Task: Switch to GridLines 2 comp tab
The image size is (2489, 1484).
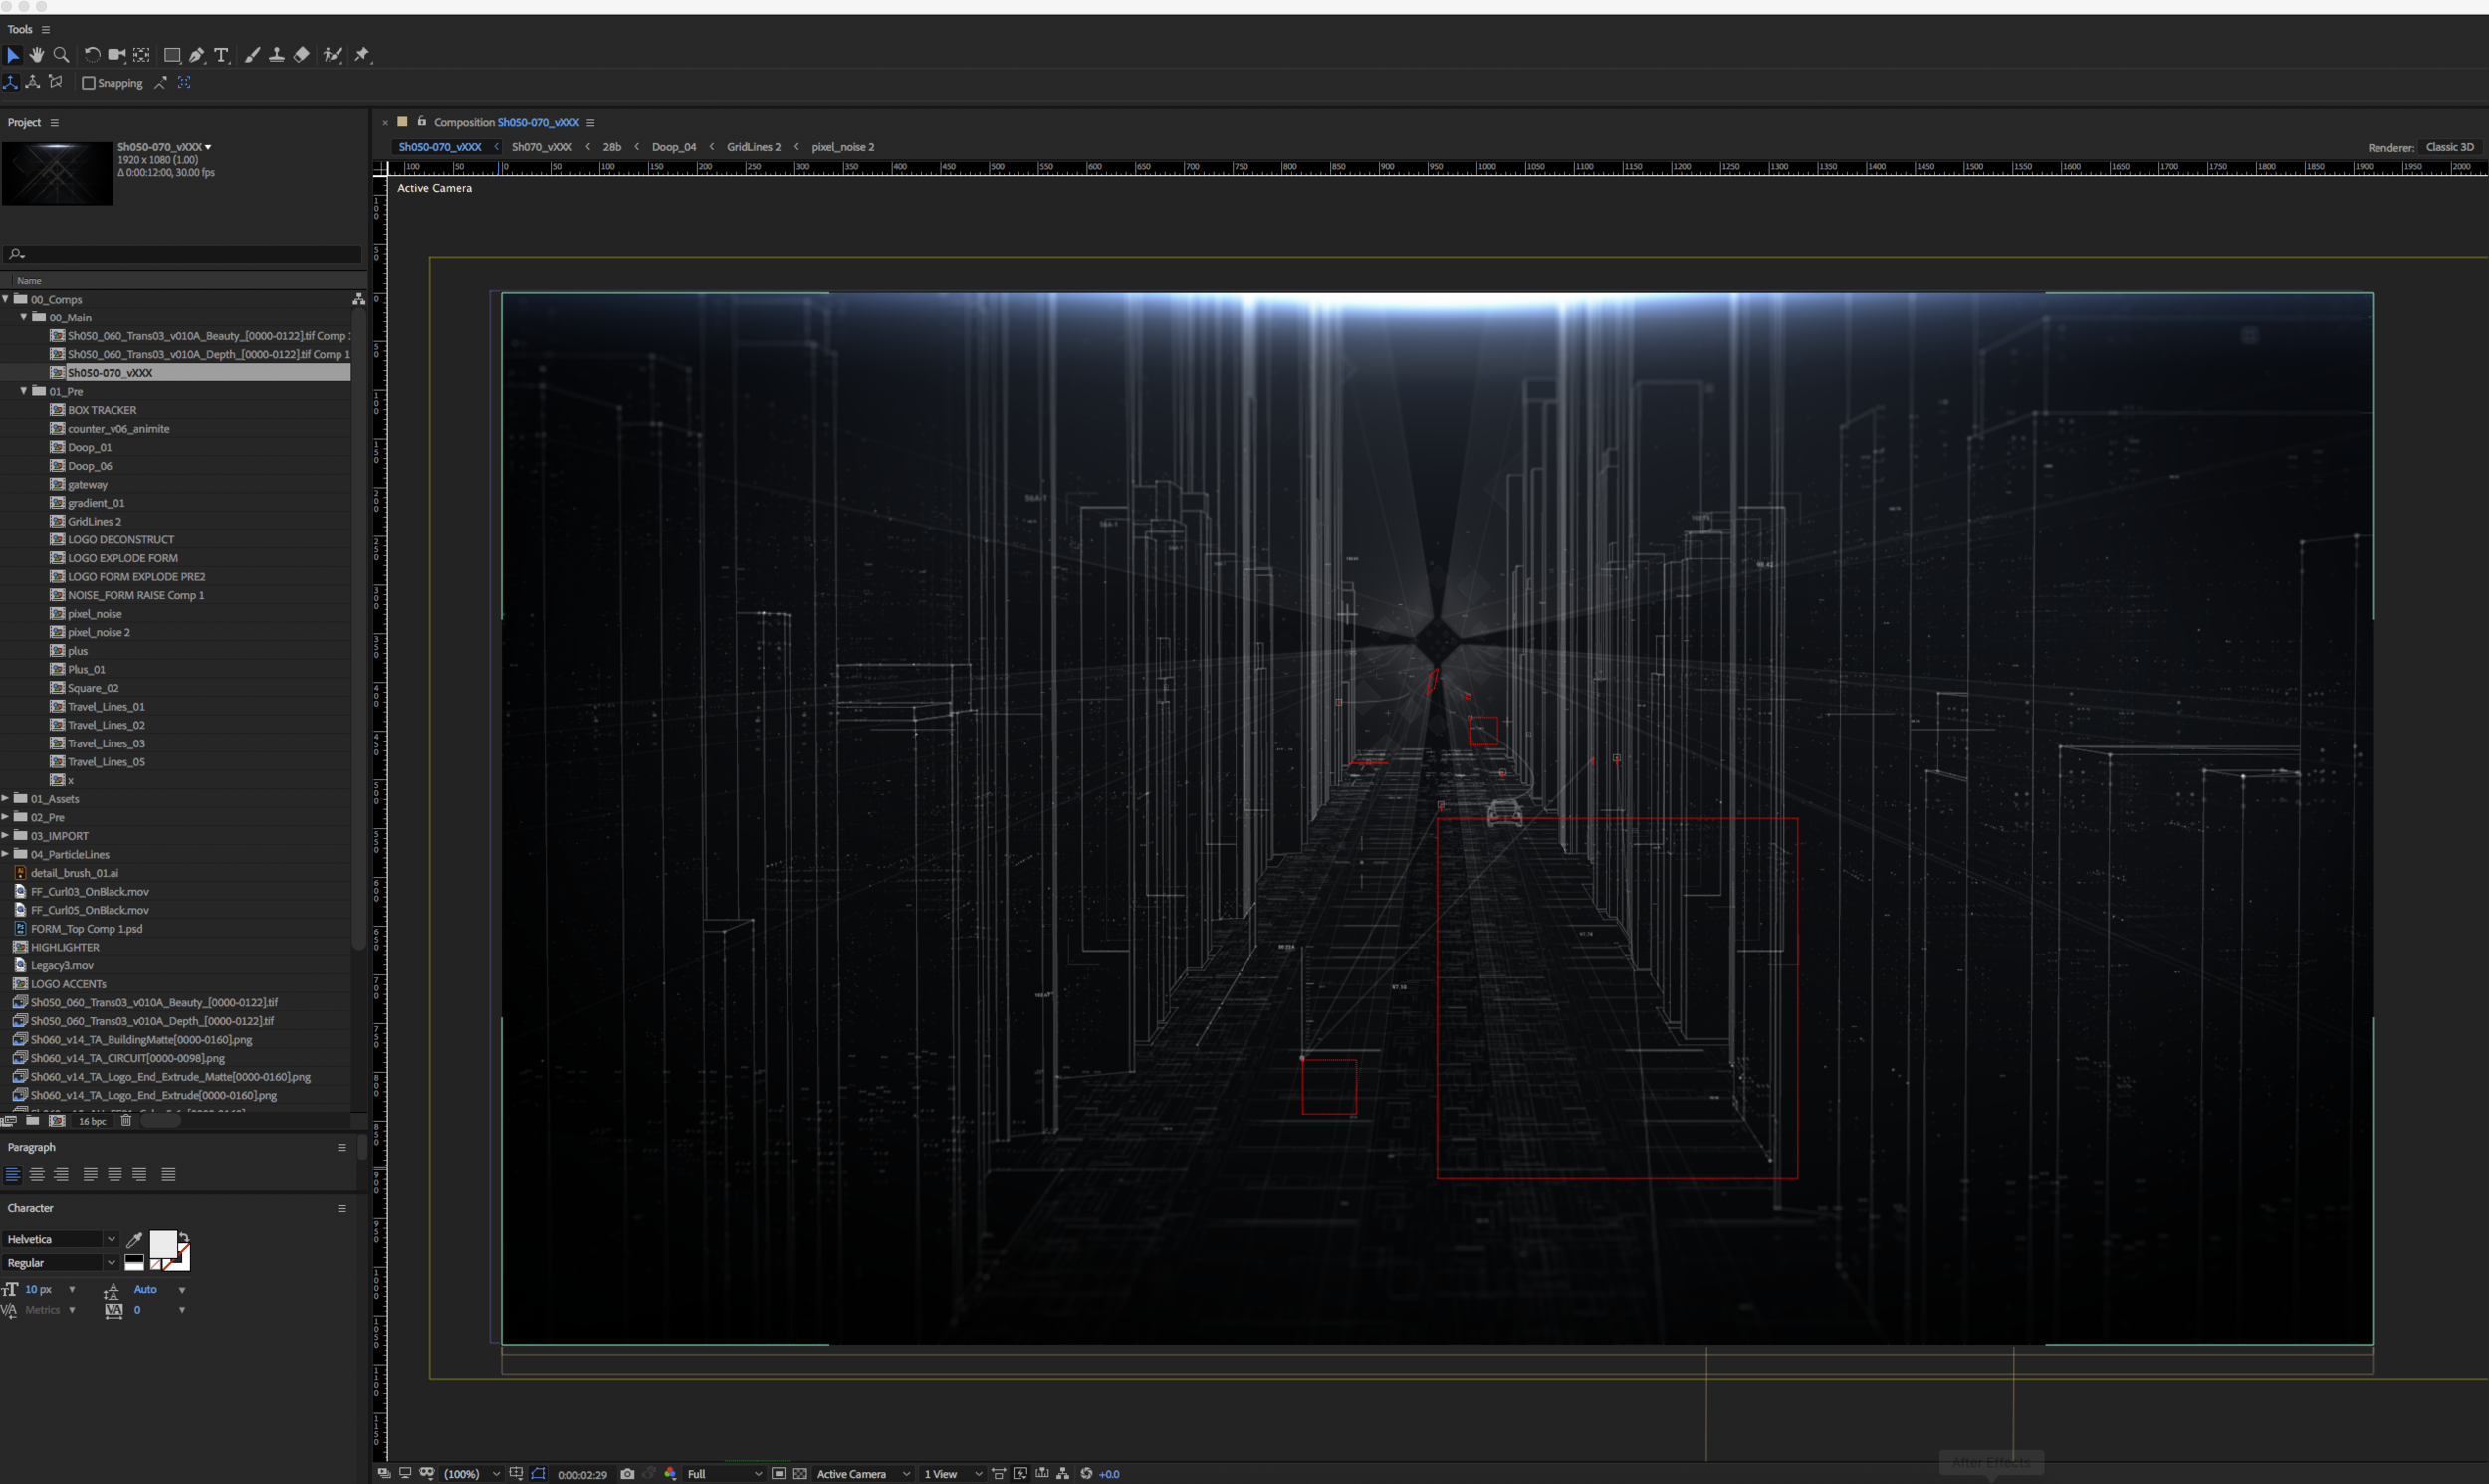Action: [x=753, y=147]
